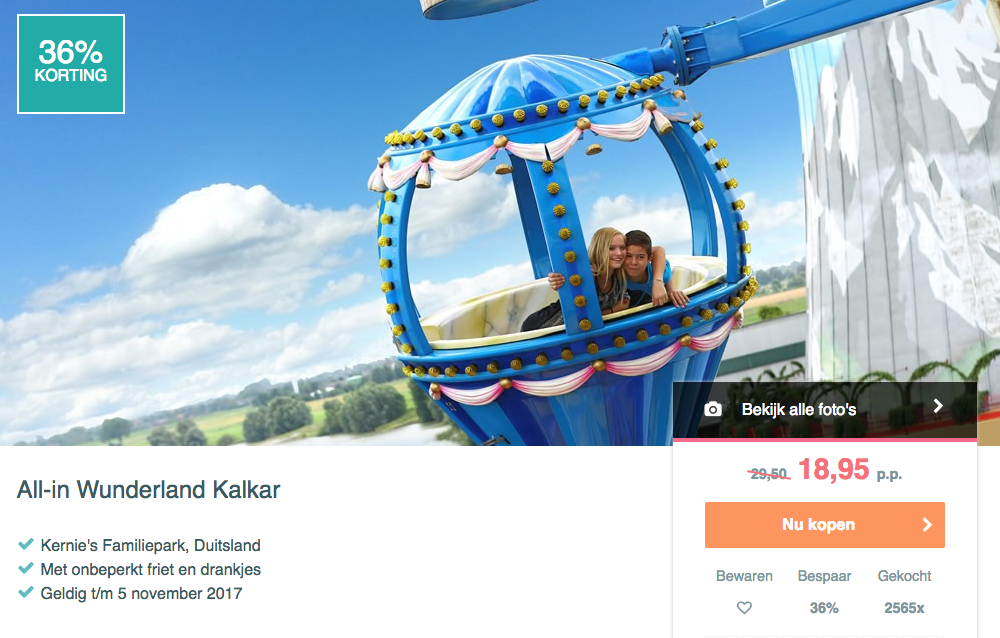
Task: Click the Bespaar 36% savings indicator
Action: pos(824,592)
